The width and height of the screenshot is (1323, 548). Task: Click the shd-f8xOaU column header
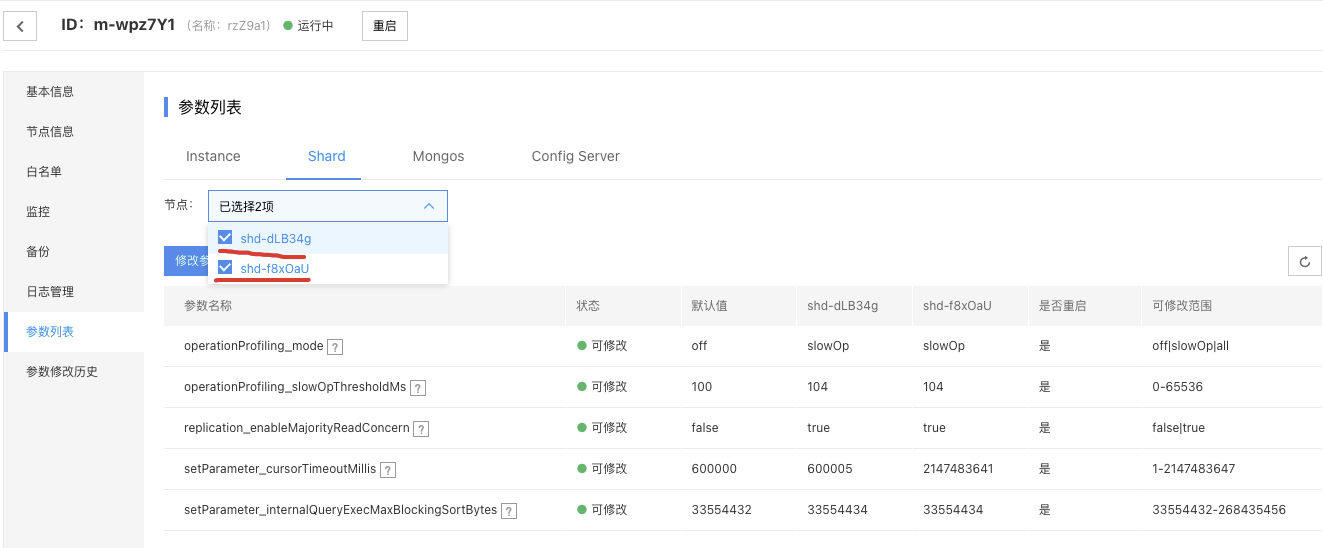(x=957, y=306)
